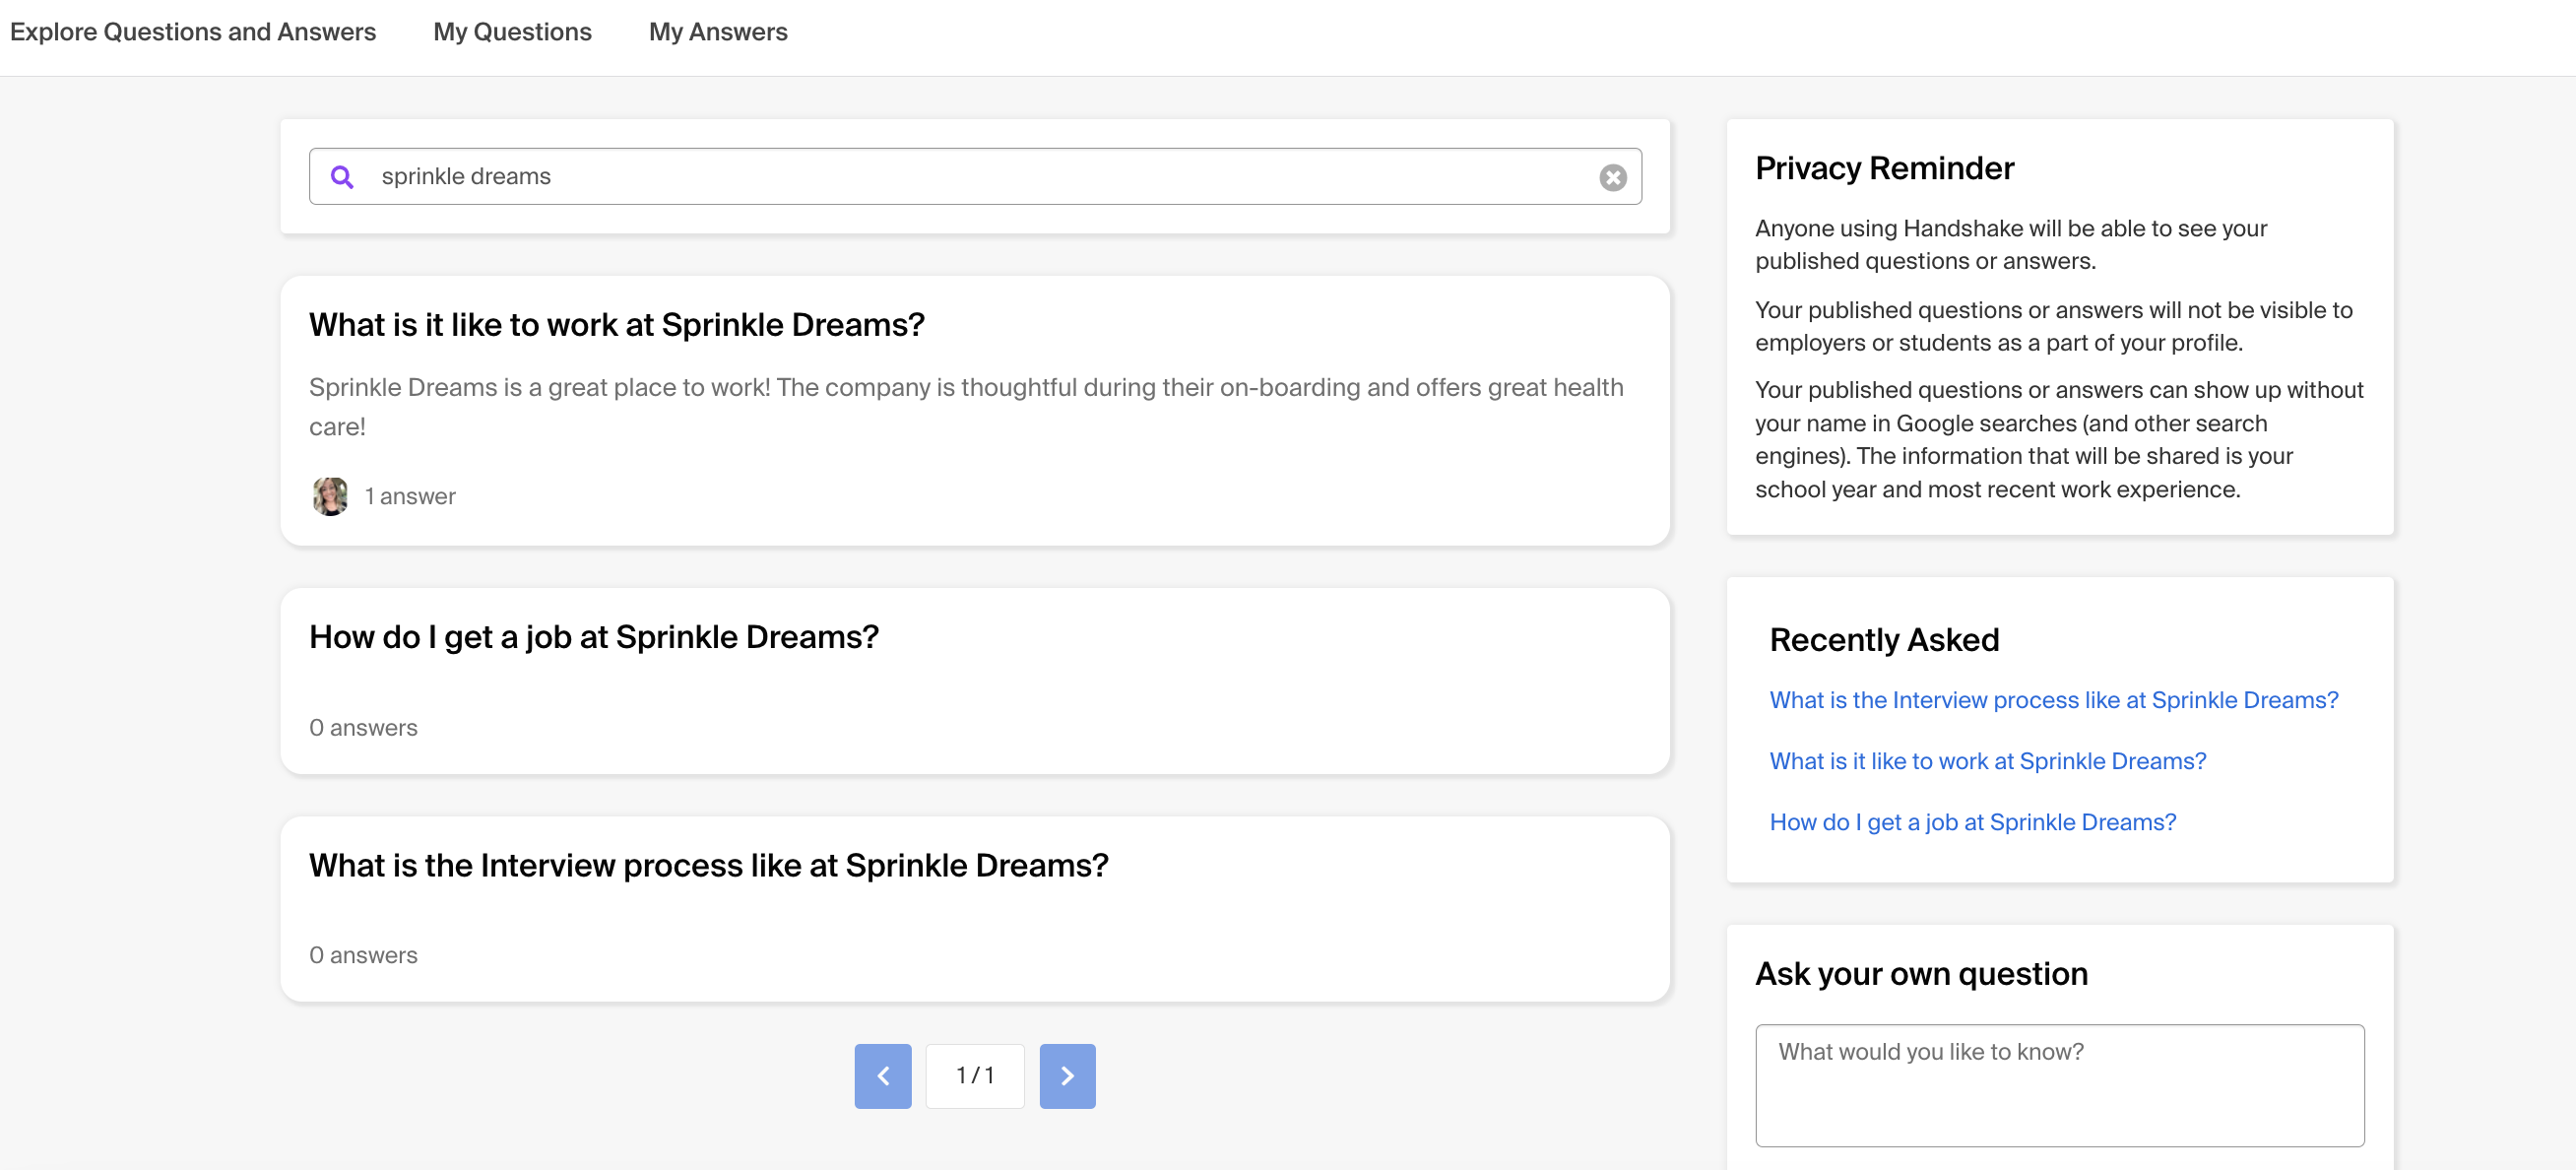Open recently asked "What is it like" link

(1987, 761)
